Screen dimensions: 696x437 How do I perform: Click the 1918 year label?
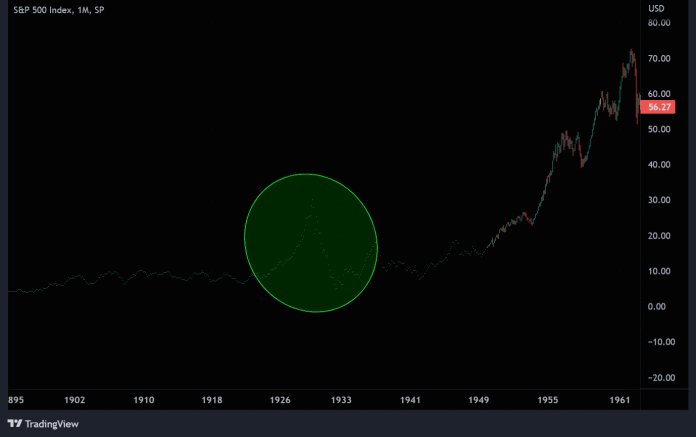212,400
